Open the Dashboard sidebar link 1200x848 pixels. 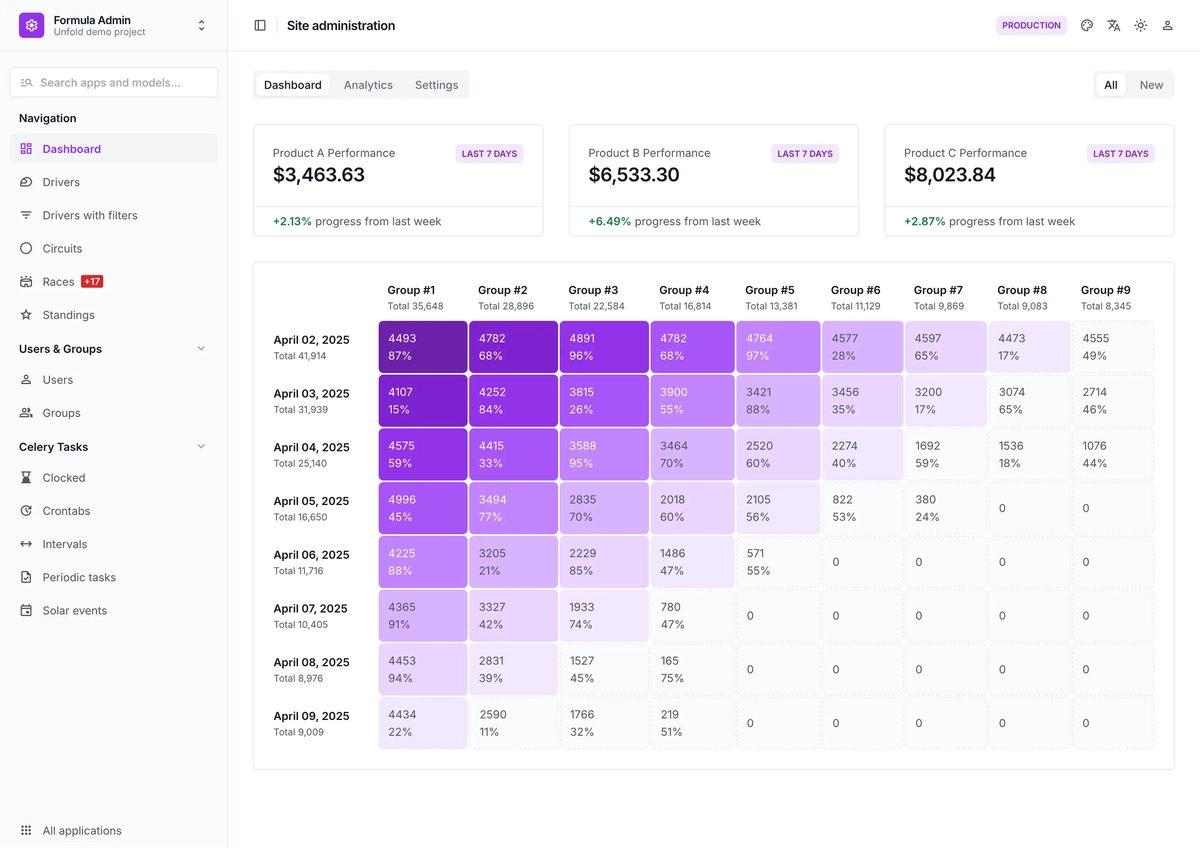[114, 149]
